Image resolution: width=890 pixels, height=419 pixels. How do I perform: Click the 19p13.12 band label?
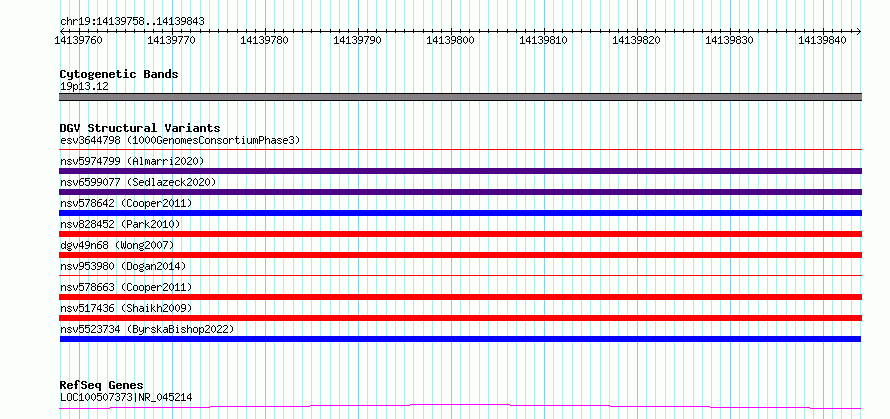click(84, 86)
